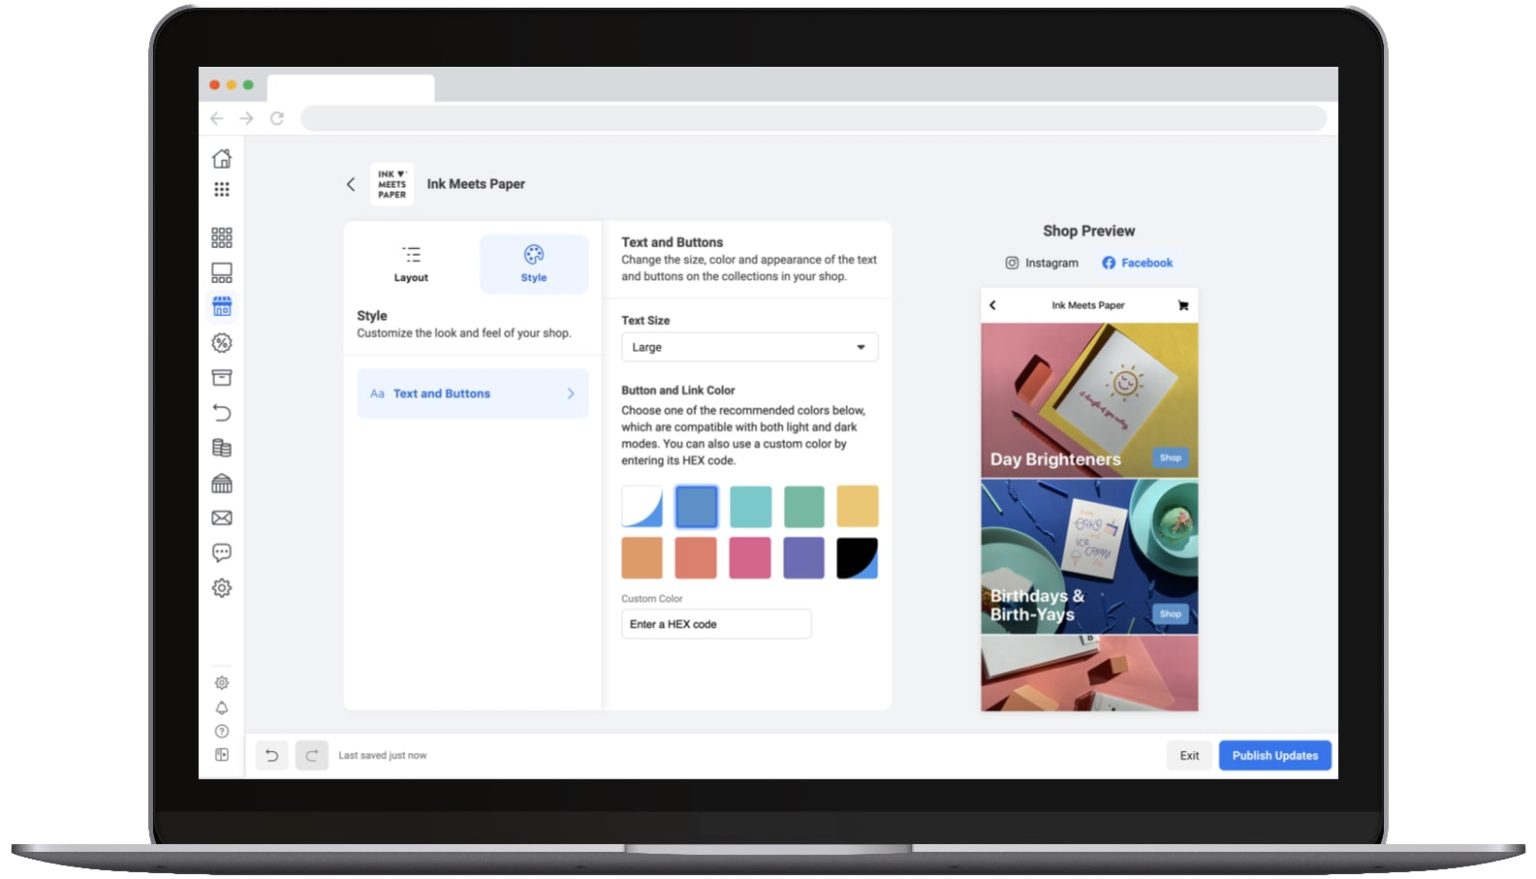Click the shopping cart icon in preview

(1183, 305)
